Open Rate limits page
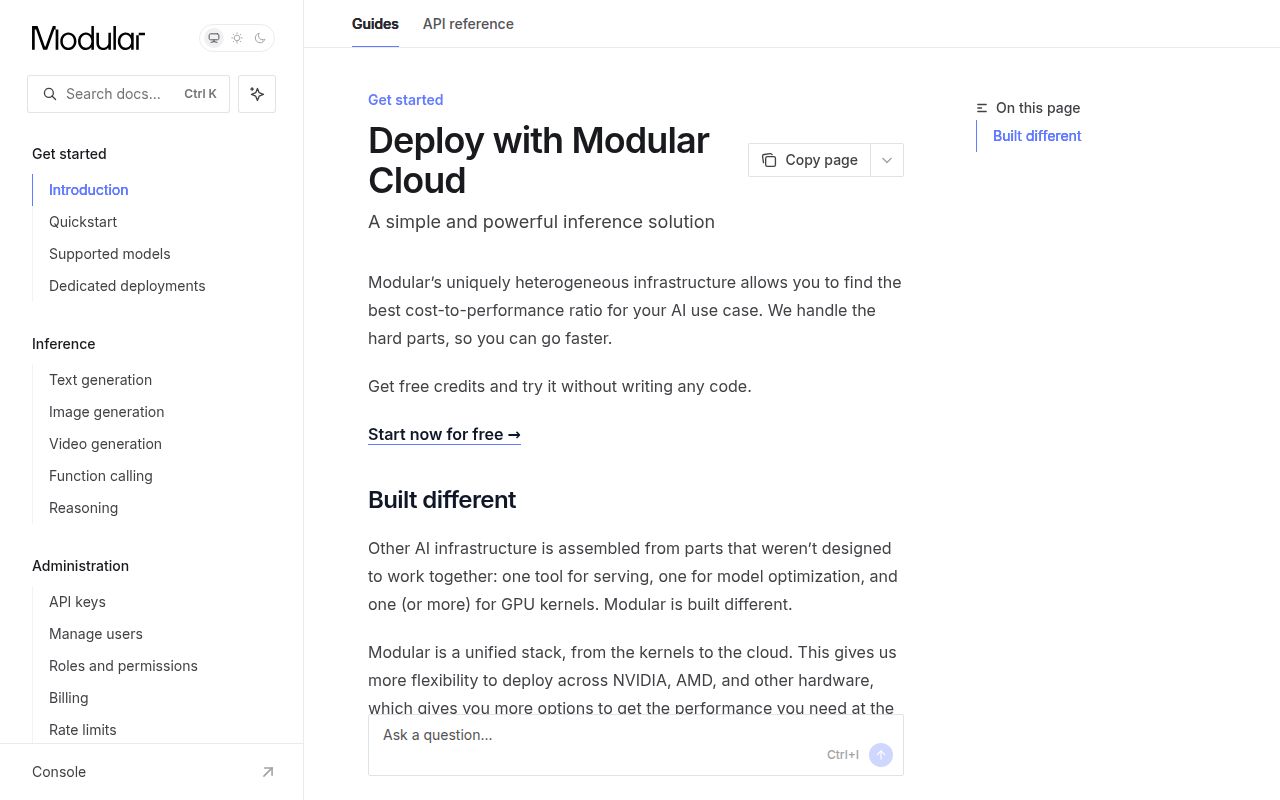 click(83, 730)
